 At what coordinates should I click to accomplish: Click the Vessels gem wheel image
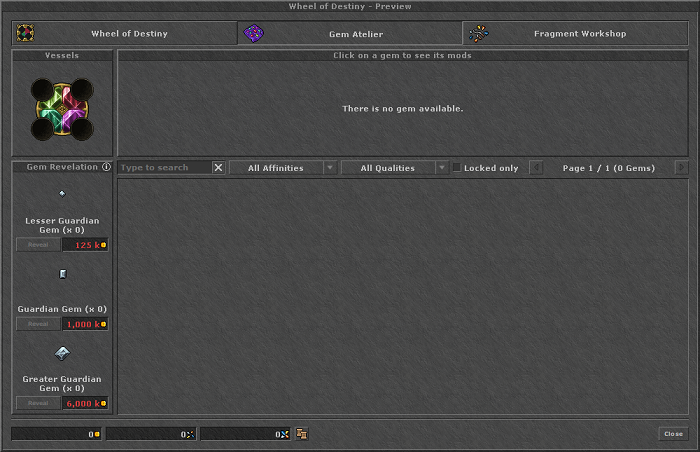click(x=62, y=109)
